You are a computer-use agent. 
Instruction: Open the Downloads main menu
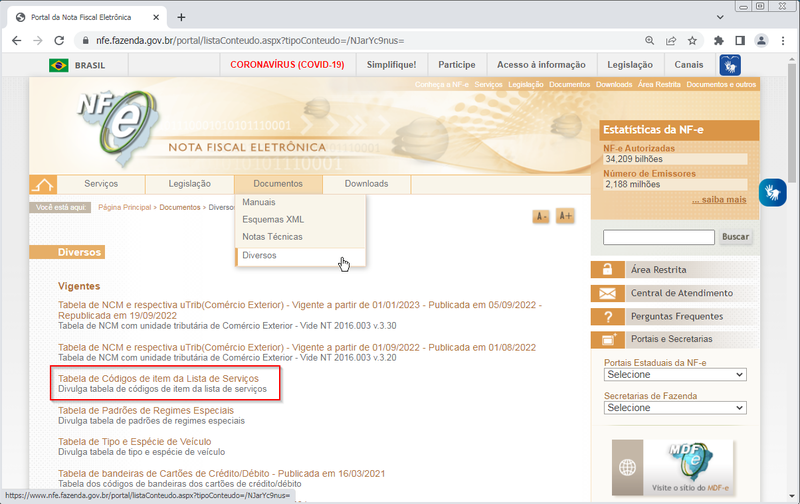pos(366,184)
